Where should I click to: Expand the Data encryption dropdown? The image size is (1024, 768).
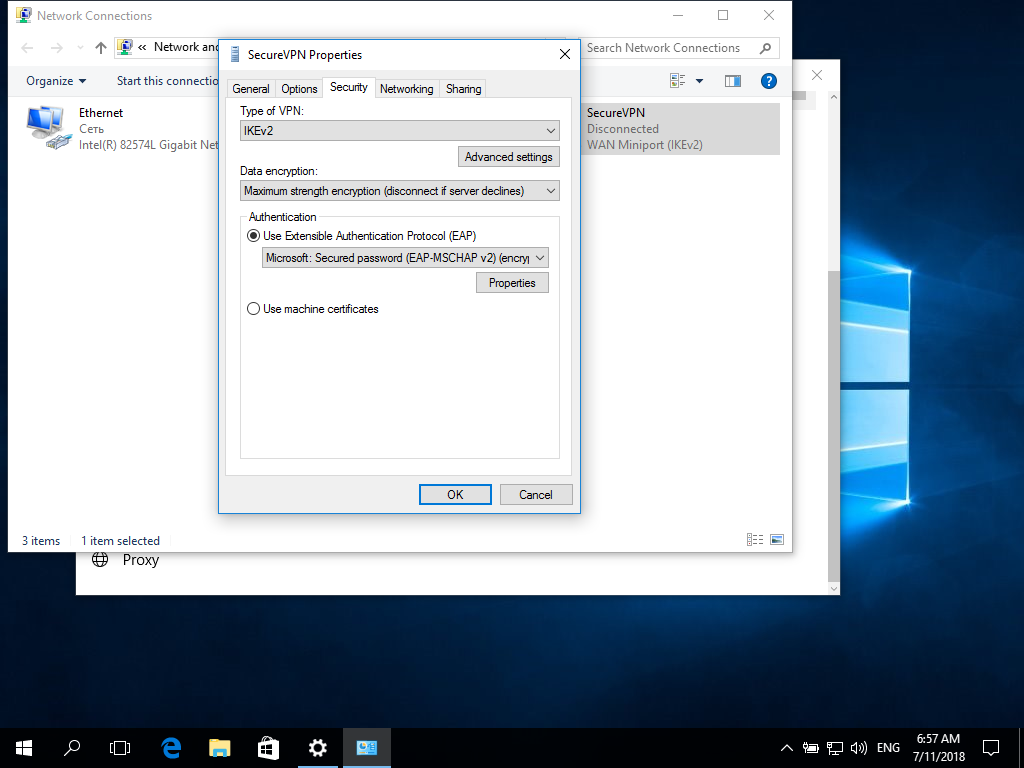[x=400, y=191]
